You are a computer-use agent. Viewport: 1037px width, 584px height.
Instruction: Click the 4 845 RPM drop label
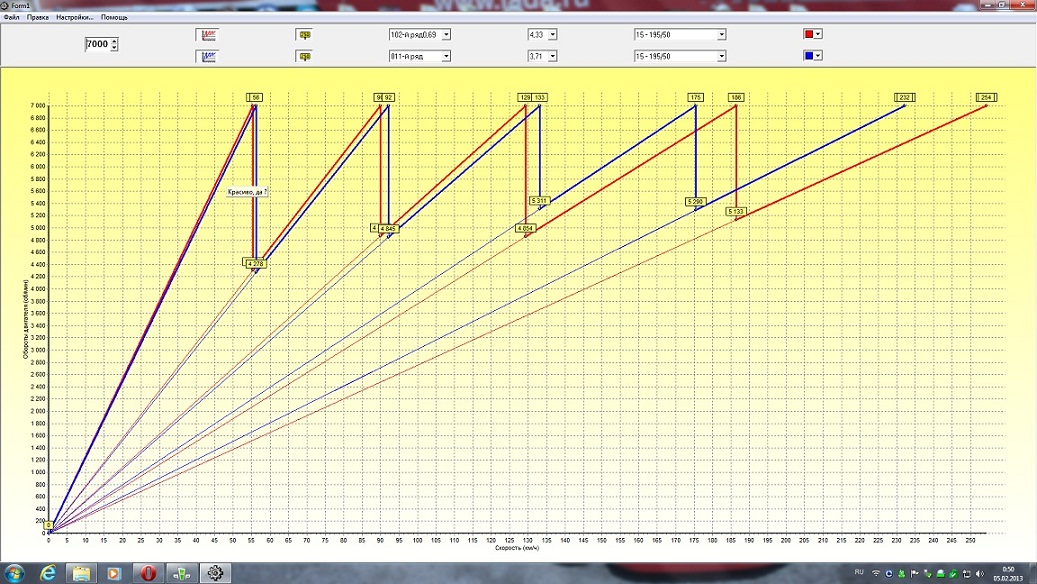click(388, 228)
